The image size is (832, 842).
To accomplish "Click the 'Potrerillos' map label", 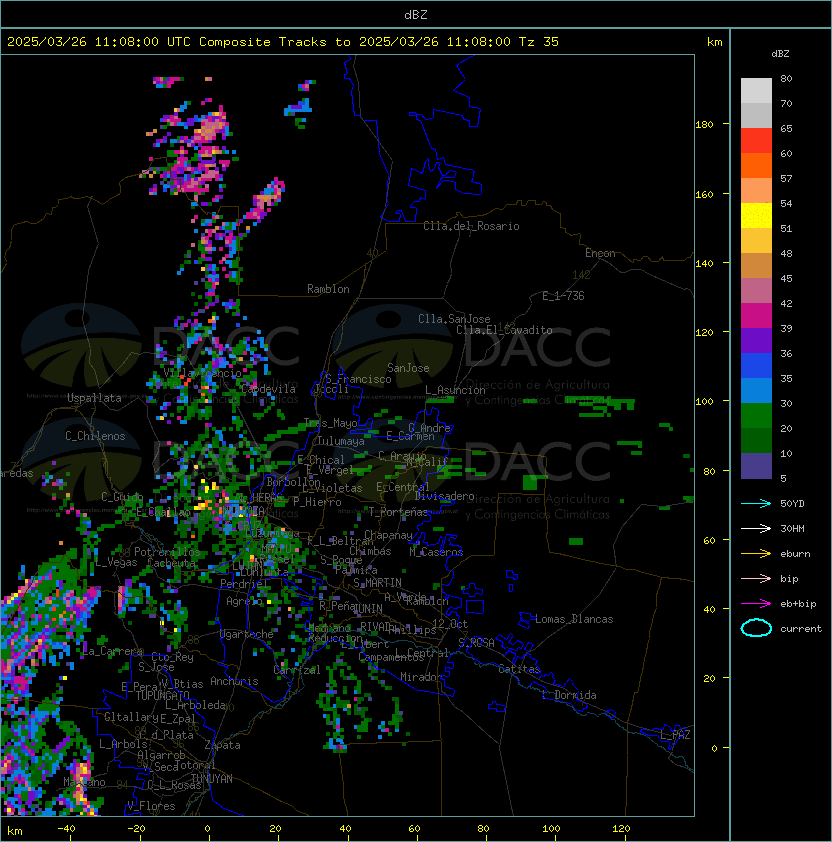I will [167, 552].
